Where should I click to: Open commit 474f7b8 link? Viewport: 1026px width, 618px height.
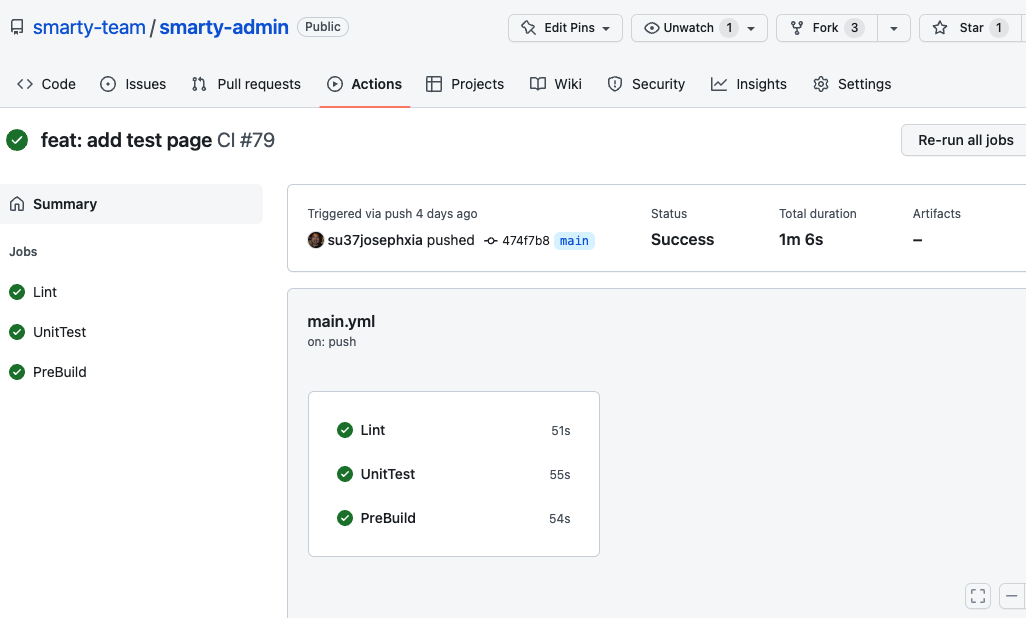point(525,240)
